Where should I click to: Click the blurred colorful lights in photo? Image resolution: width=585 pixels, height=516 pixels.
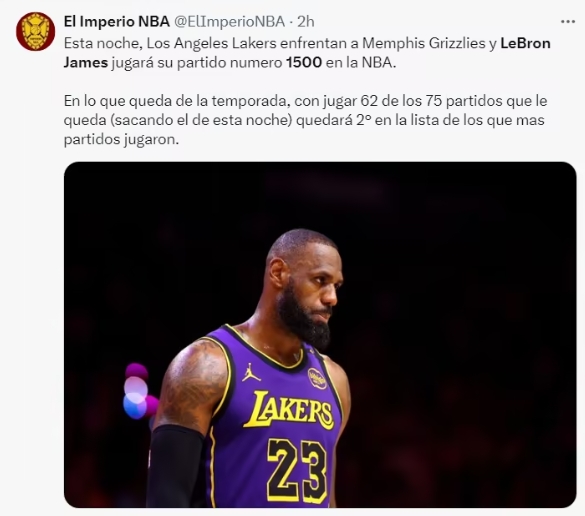coord(140,392)
